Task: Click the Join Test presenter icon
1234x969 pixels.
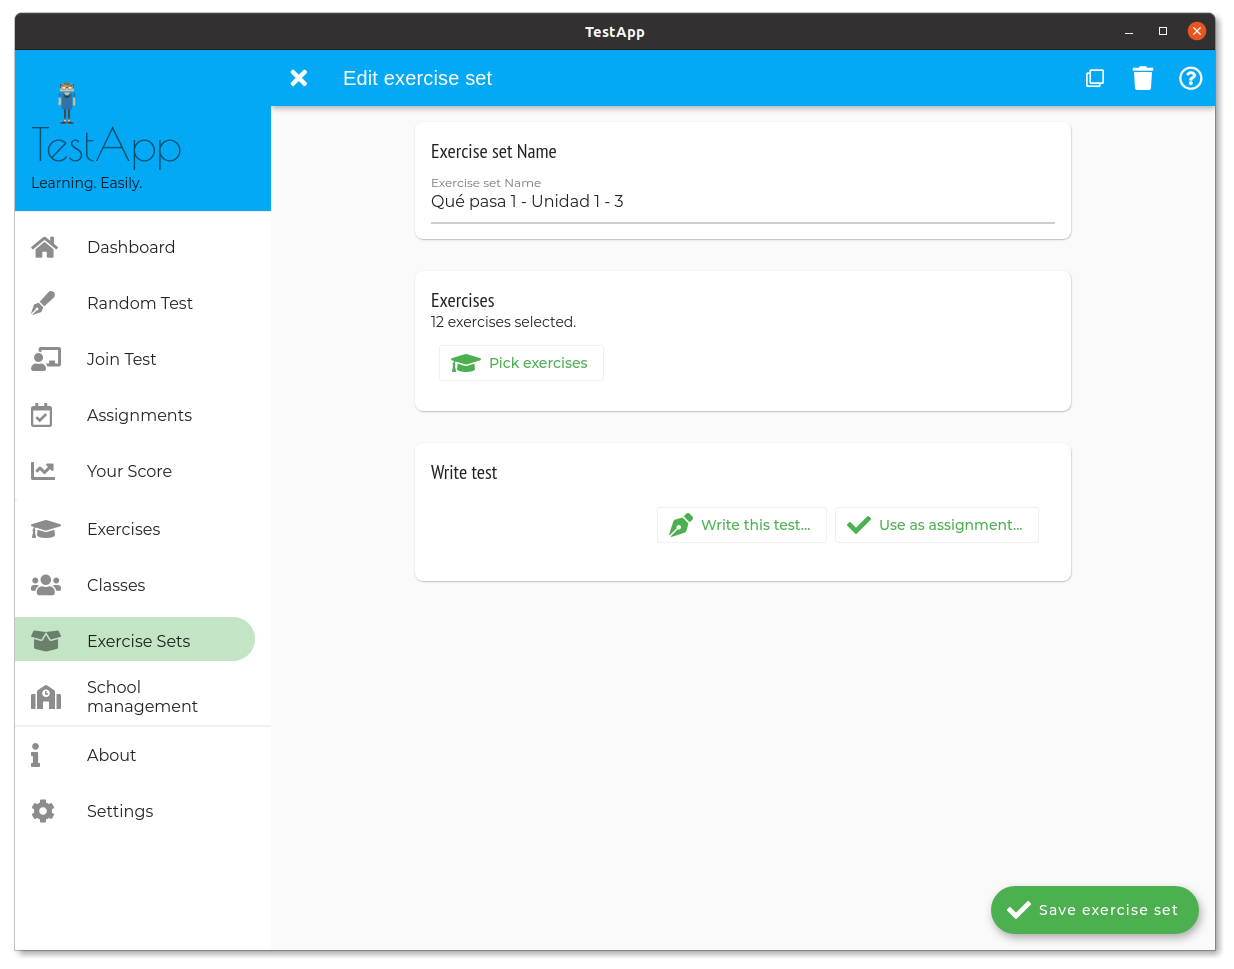Action: click(x=45, y=359)
